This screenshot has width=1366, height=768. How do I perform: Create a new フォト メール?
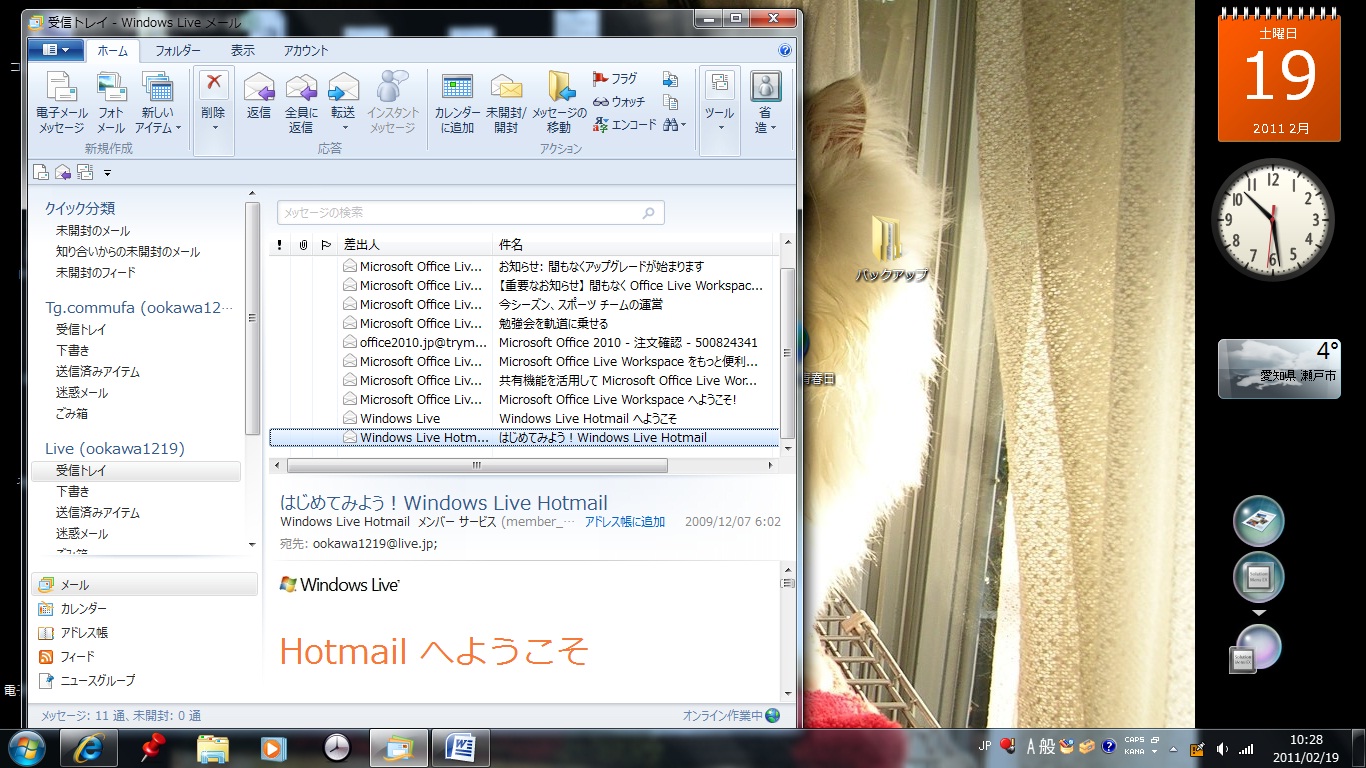coord(110,103)
